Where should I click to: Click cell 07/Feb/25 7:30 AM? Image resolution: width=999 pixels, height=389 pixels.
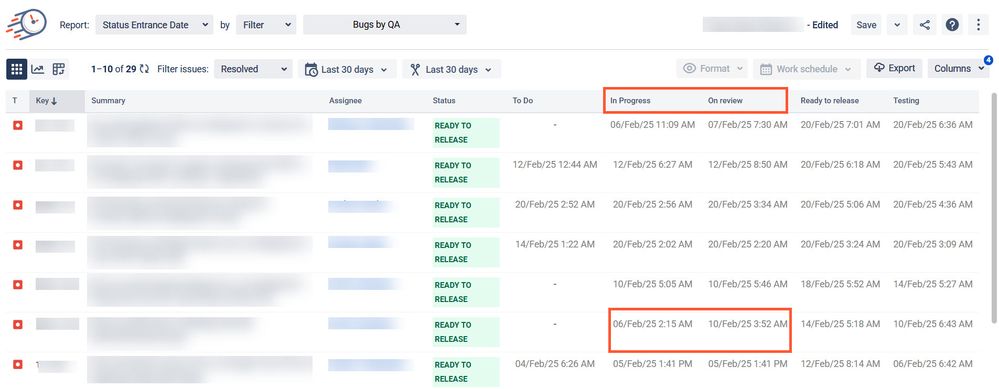coord(747,125)
